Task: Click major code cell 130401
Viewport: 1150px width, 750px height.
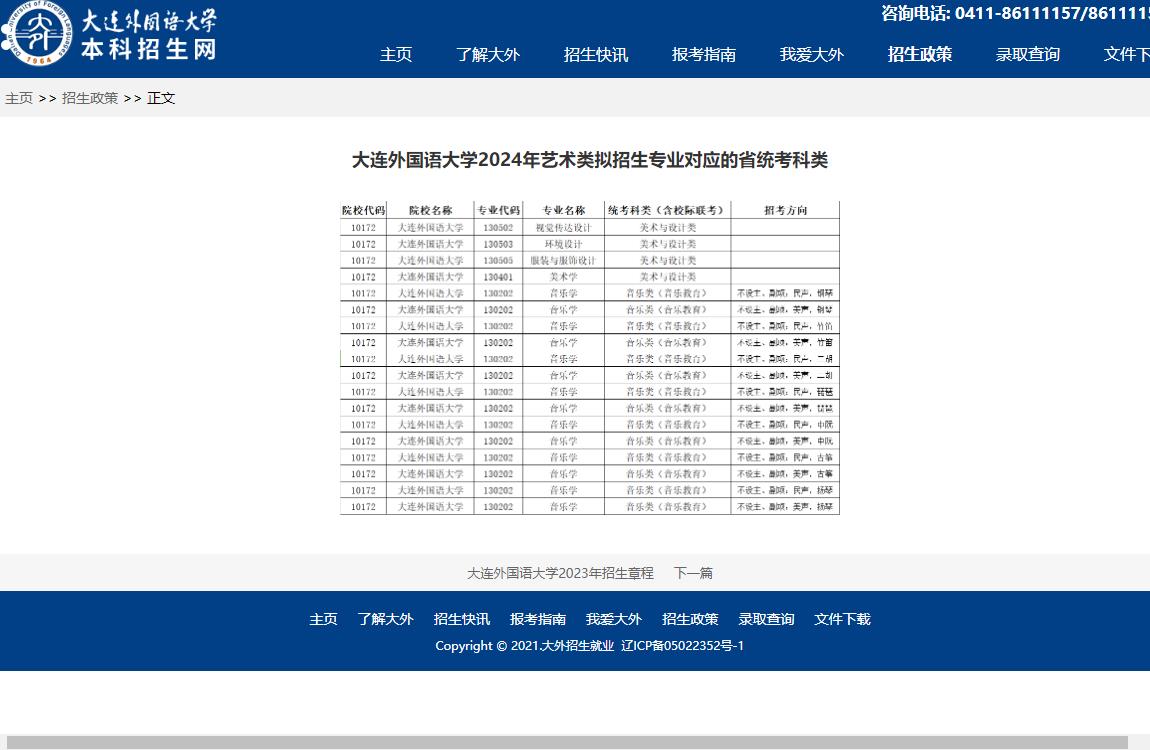Action: point(498,276)
